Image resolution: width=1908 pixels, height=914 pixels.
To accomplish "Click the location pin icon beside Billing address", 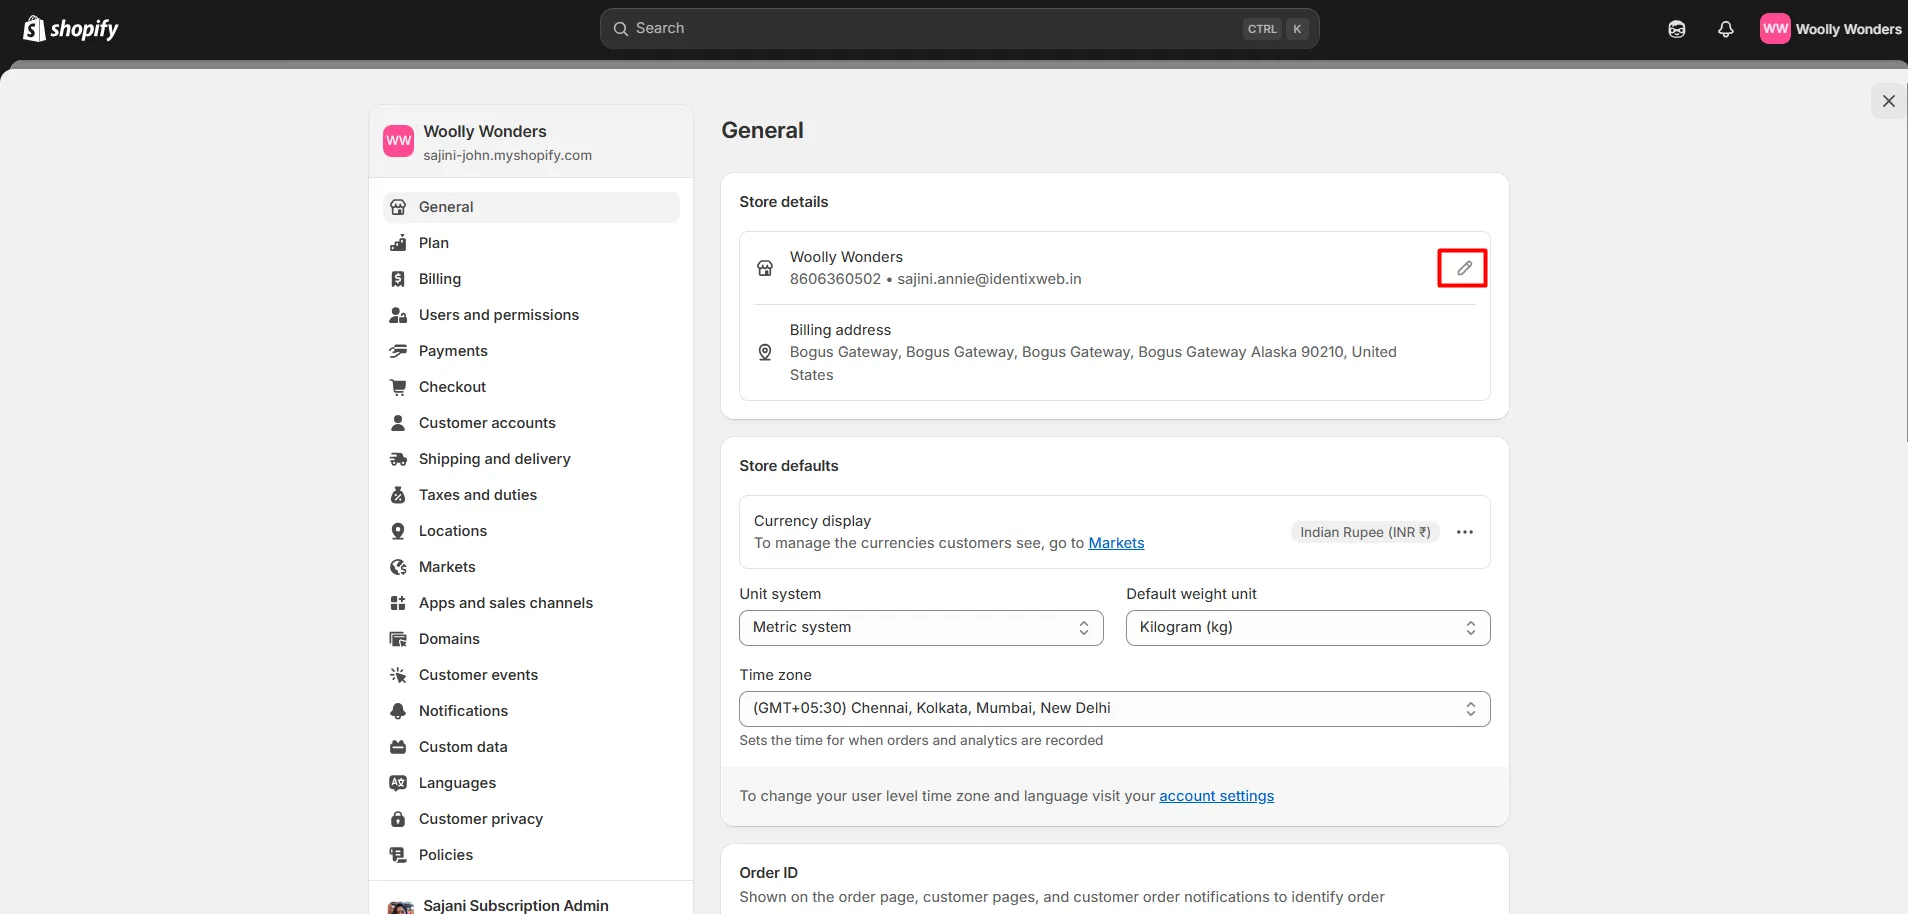I will click(765, 352).
